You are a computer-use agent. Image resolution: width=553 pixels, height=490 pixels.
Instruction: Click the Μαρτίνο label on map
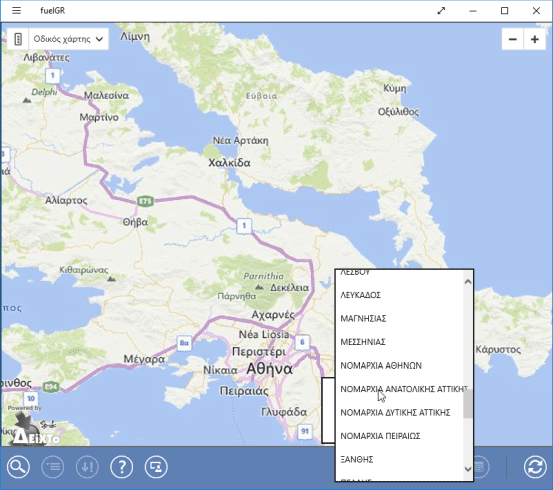99,117
